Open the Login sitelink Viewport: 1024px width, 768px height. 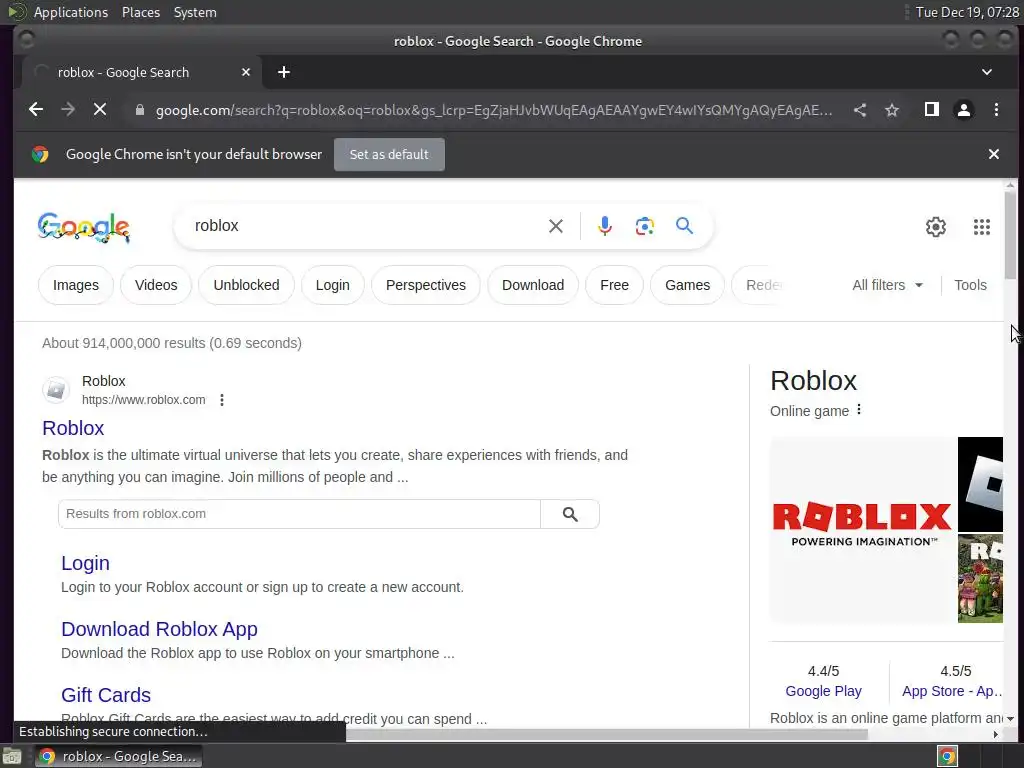coord(86,564)
